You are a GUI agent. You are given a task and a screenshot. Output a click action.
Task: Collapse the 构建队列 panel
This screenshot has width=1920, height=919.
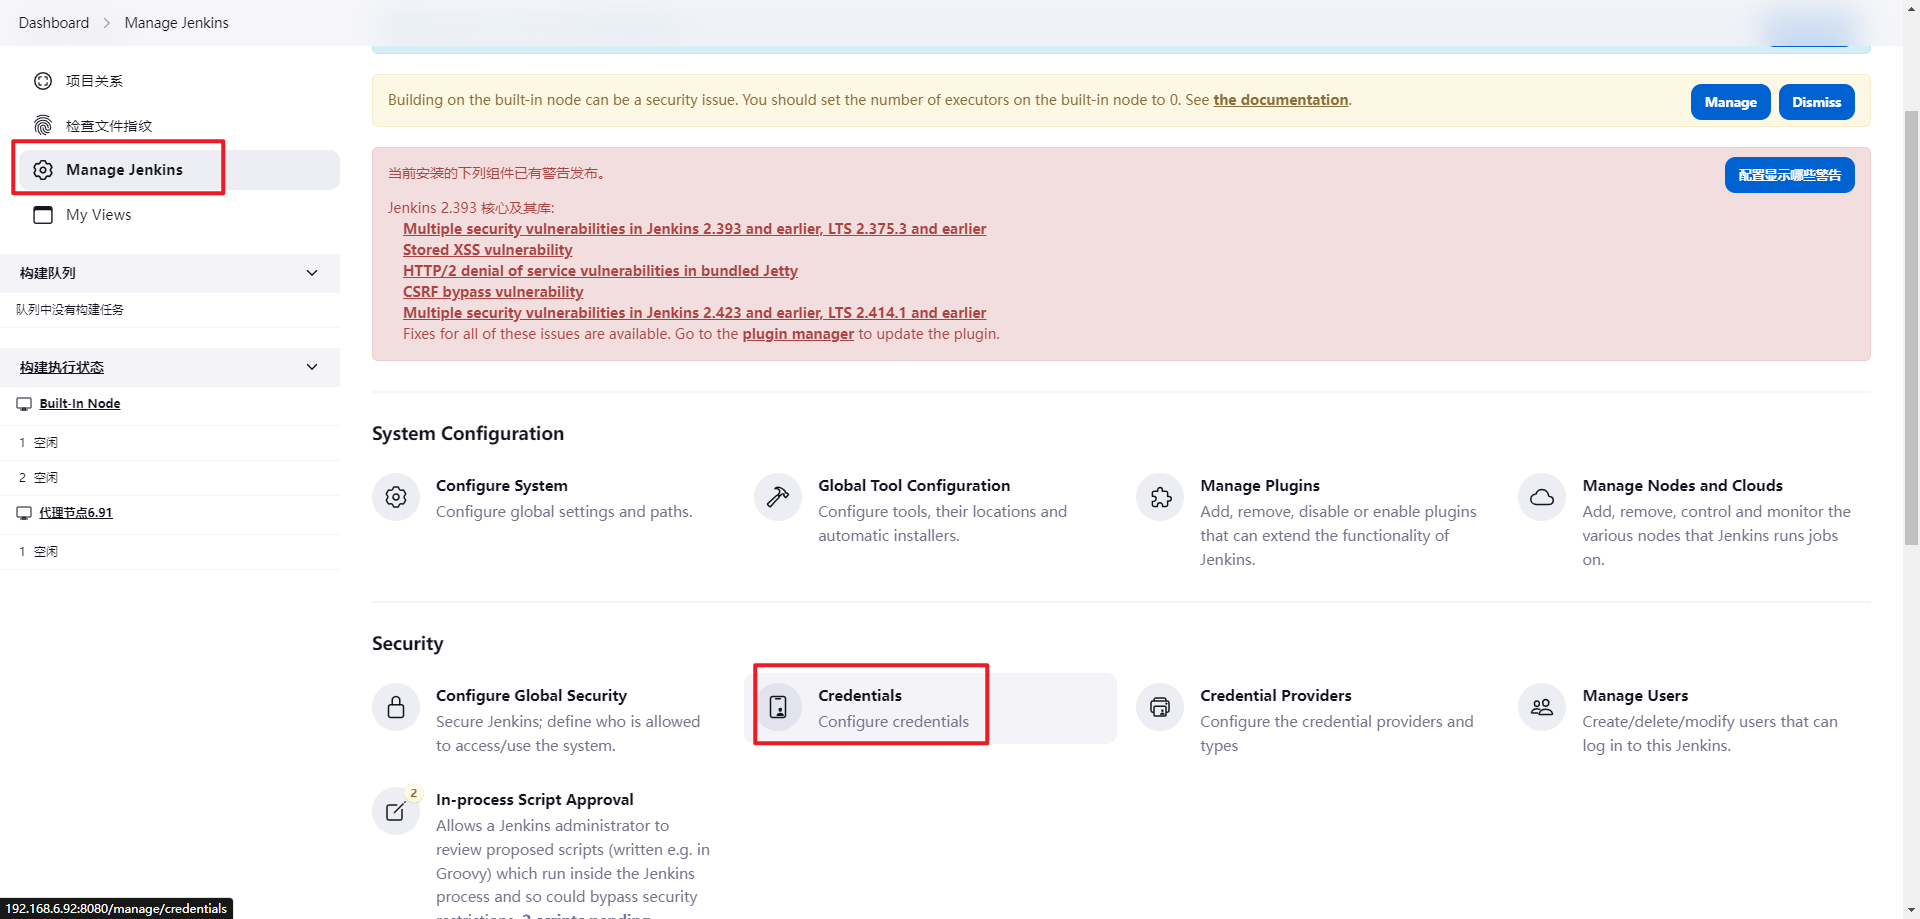(x=312, y=273)
